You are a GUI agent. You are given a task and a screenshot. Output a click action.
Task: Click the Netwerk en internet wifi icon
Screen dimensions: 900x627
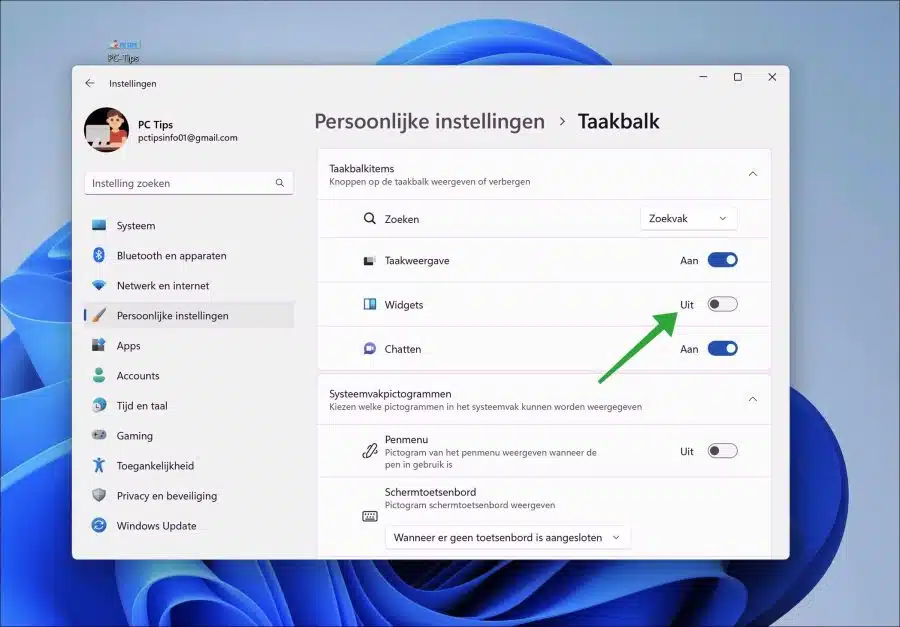pyautogui.click(x=99, y=285)
